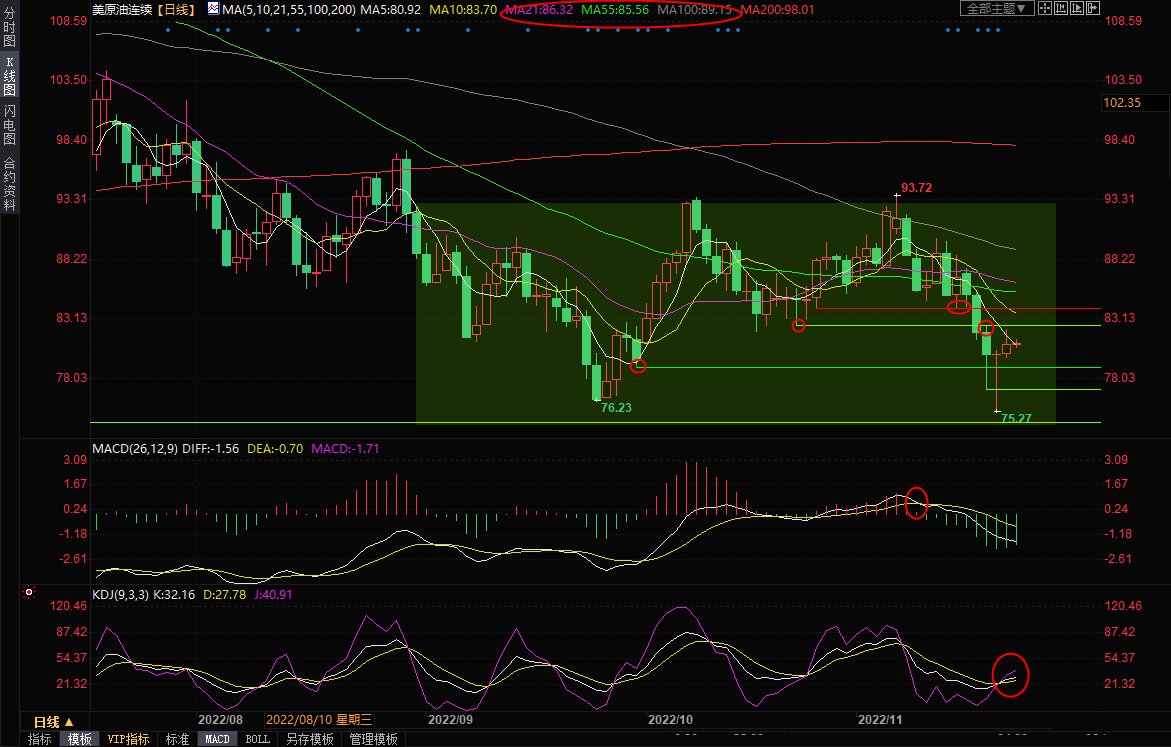This screenshot has height=747, width=1171.
Task: Switch to the 指标 bottom tab
Action: pyautogui.click(x=40, y=739)
